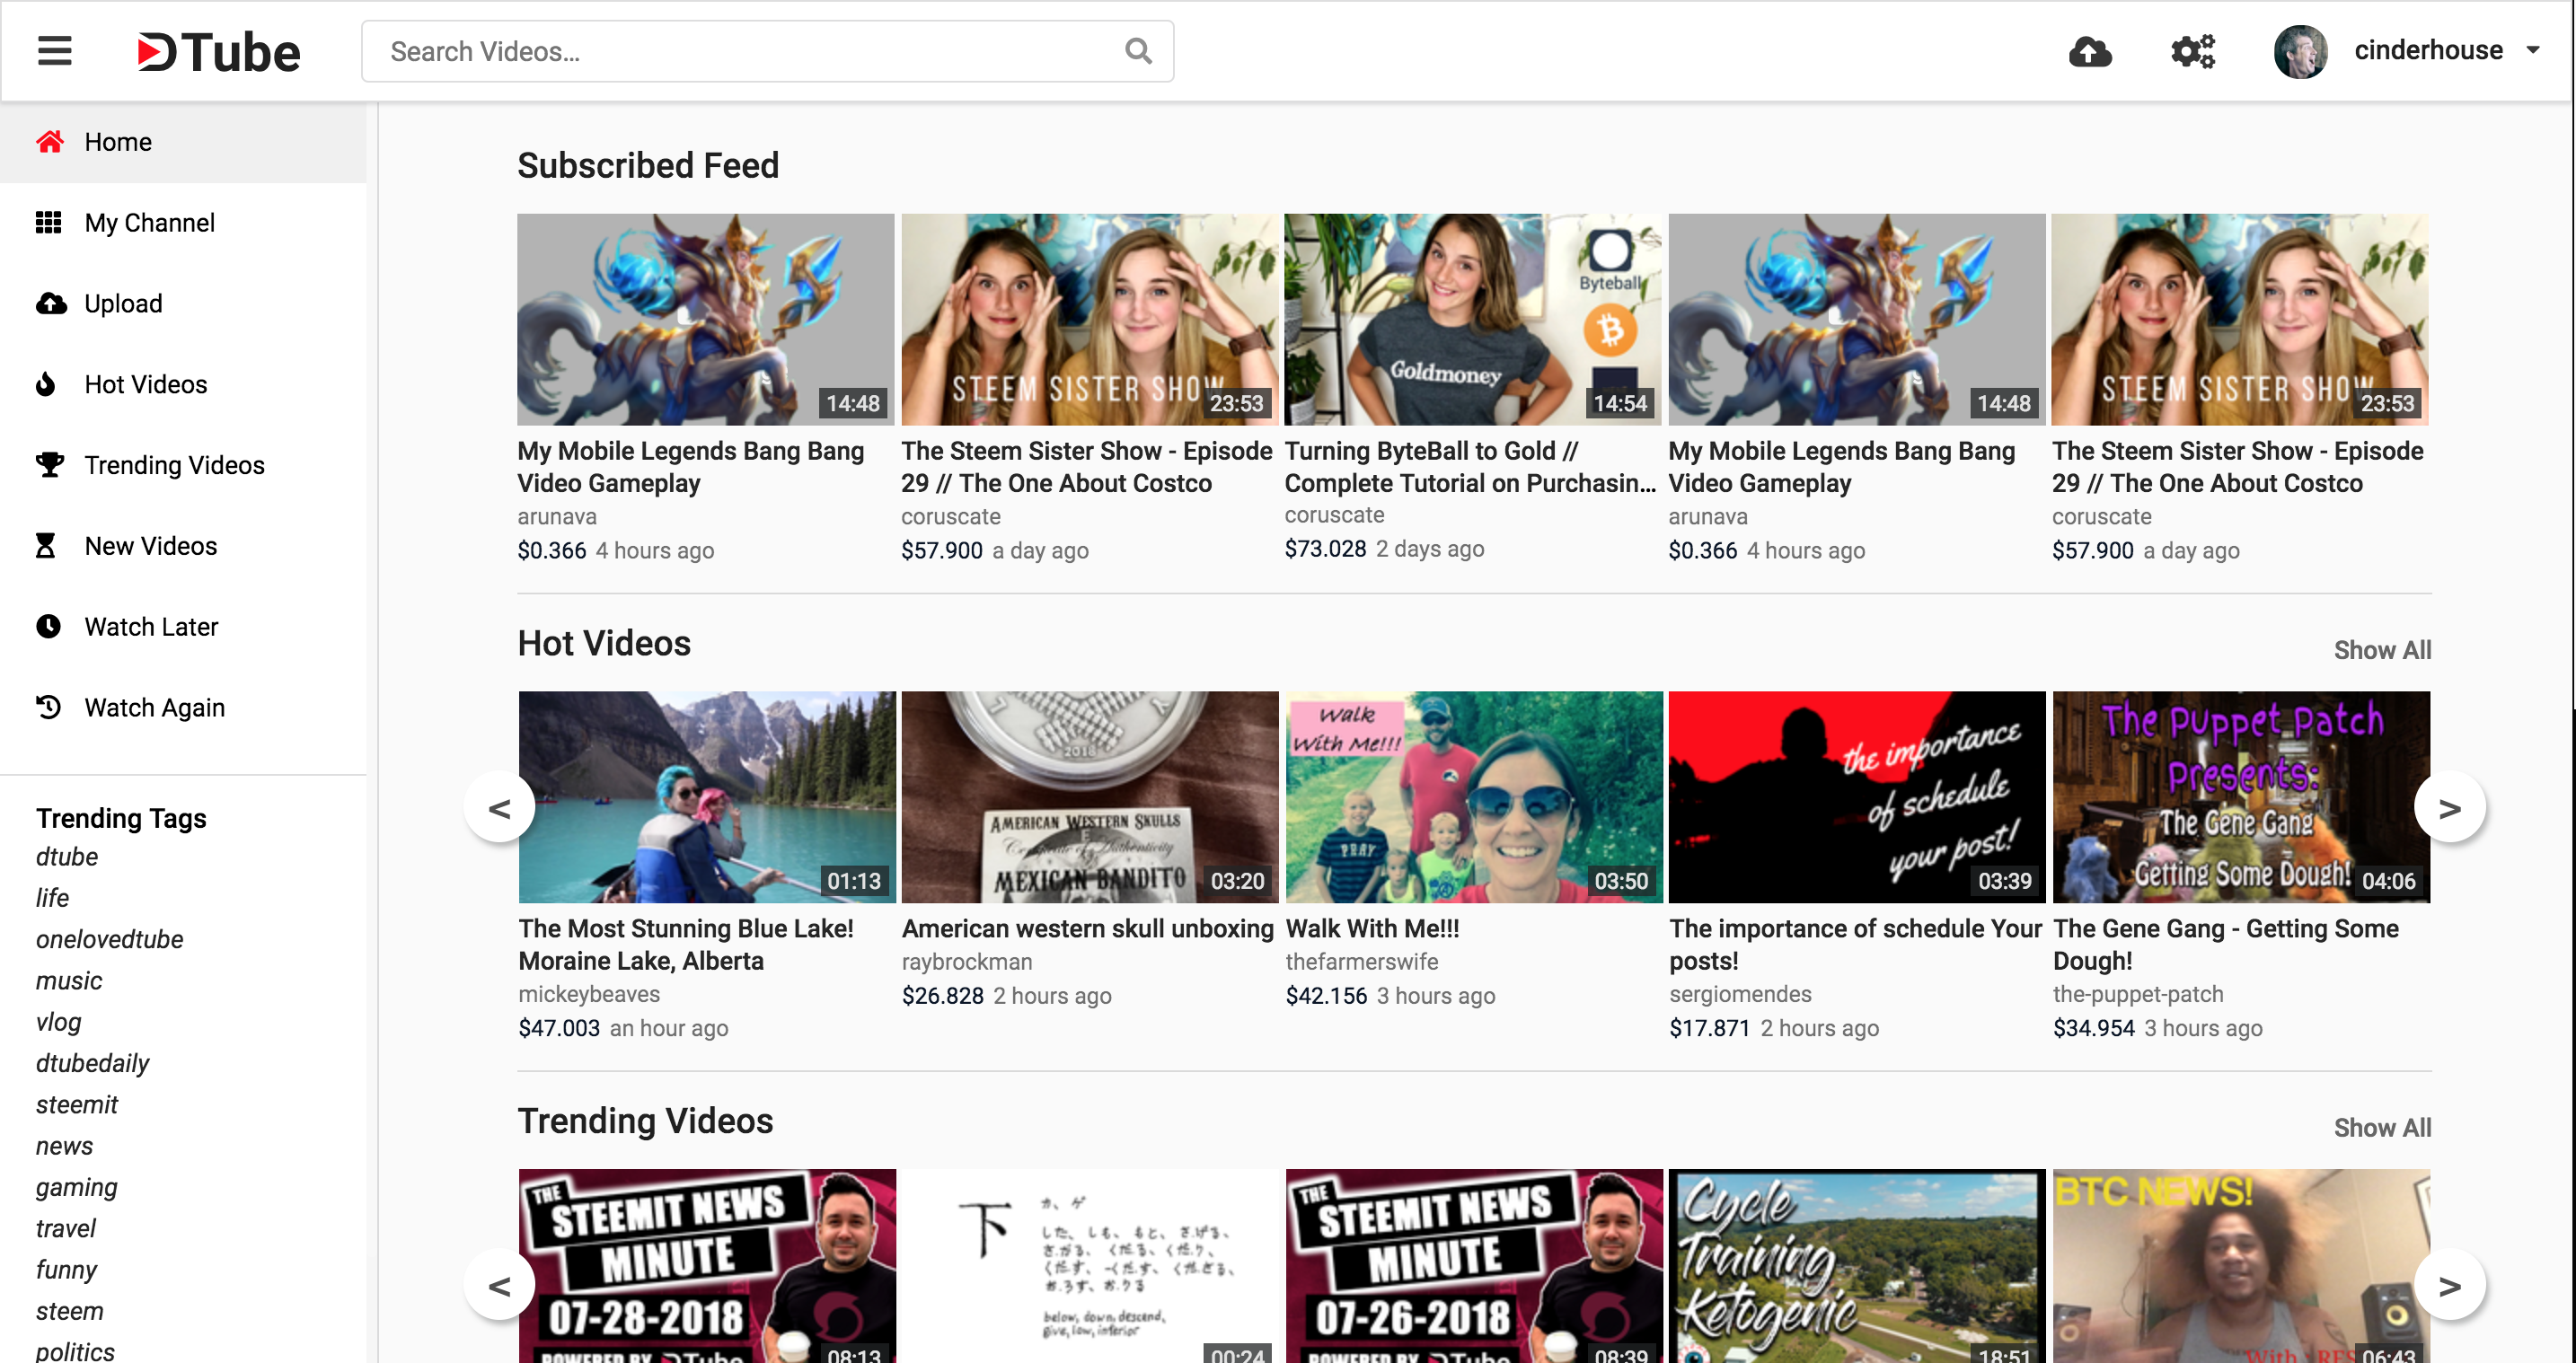Select Watch Later in the sidebar menu

151,626
